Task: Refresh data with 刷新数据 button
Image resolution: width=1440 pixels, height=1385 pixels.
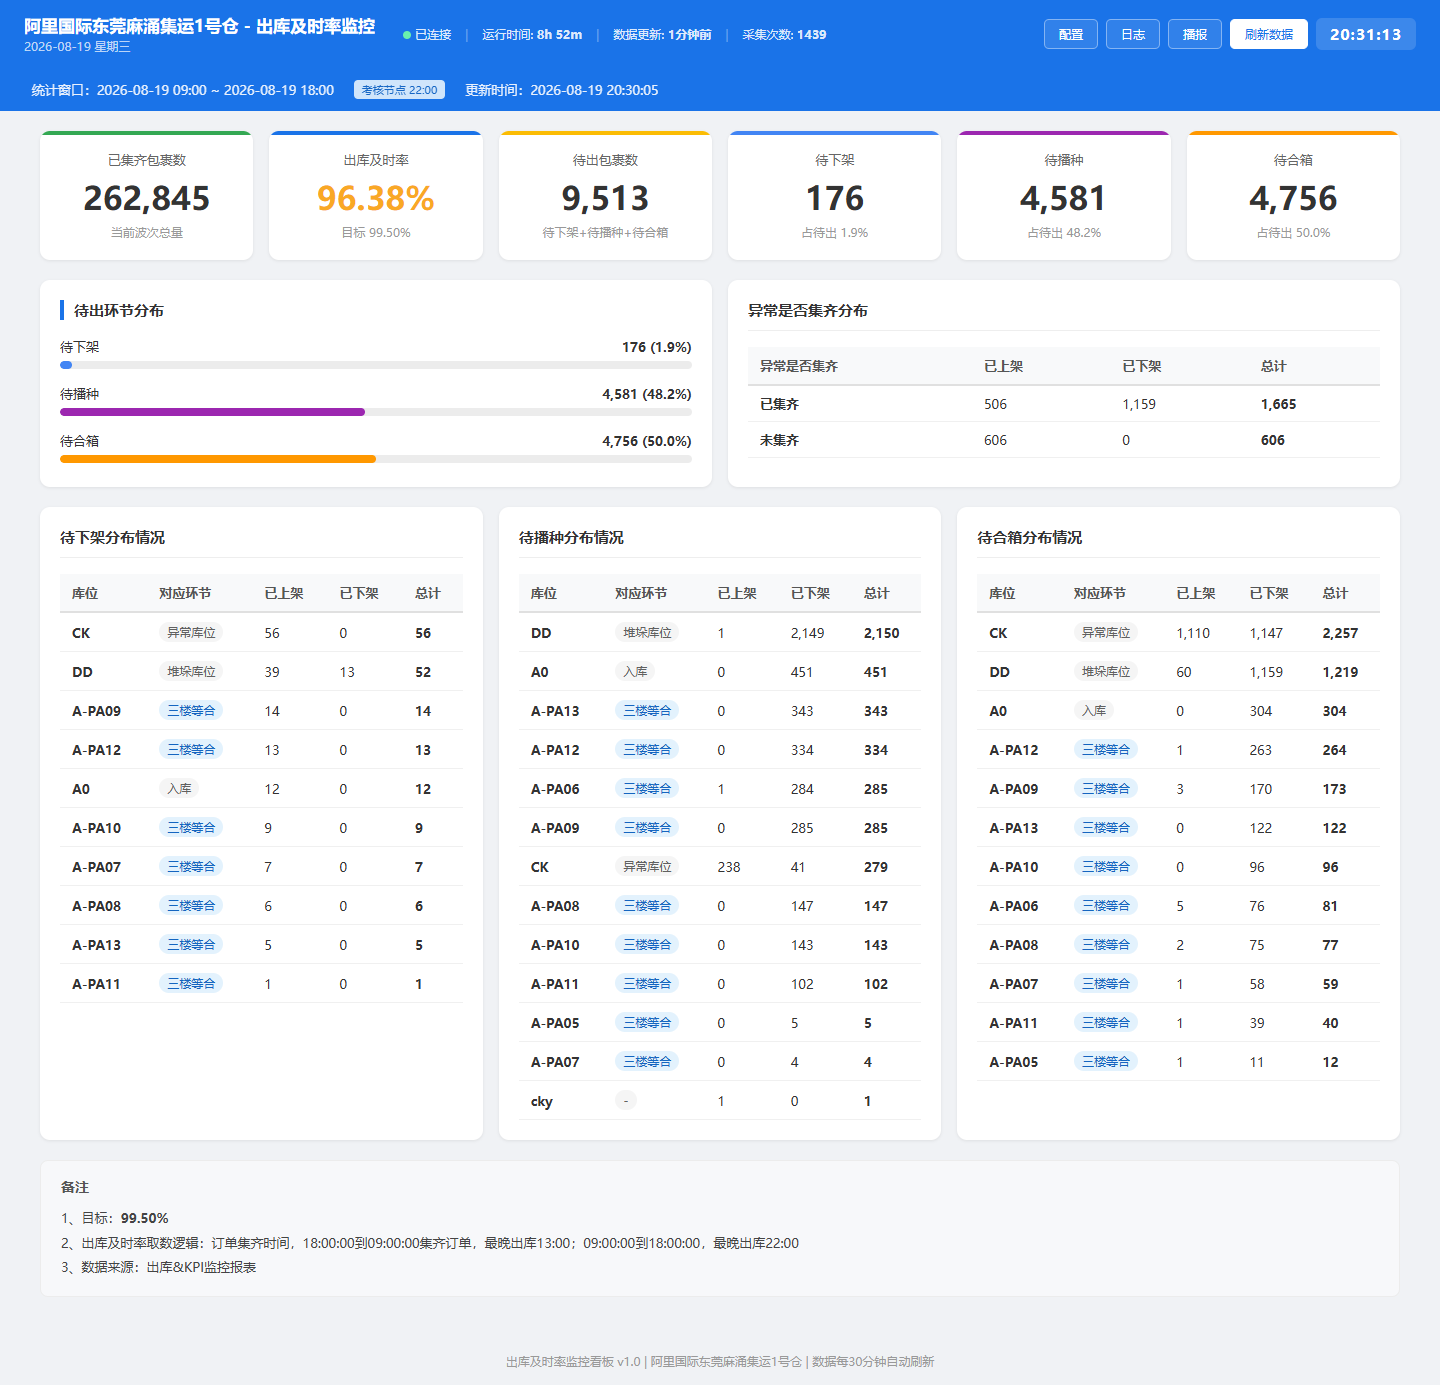Action: point(1269,34)
